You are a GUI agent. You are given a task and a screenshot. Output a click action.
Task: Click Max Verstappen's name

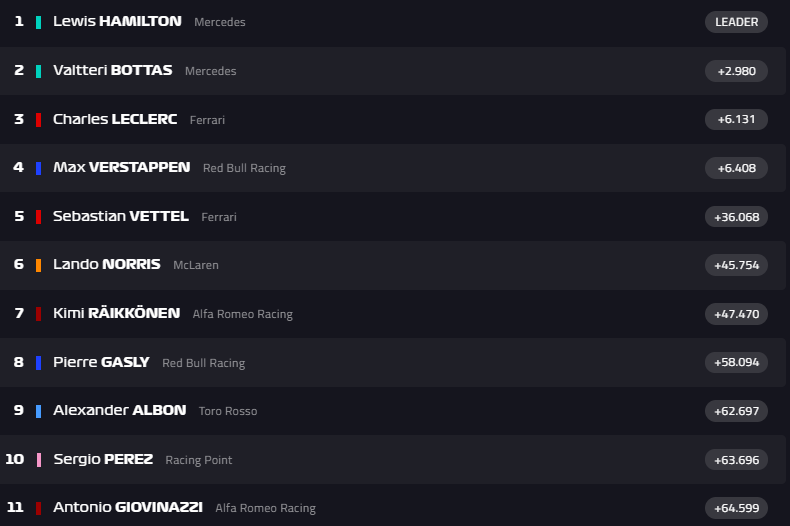click(121, 167)
